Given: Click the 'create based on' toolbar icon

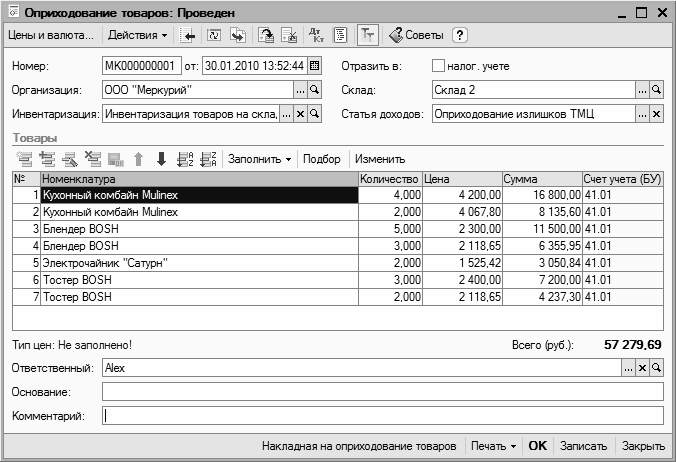Looking at the screenshot, I should point(238,35).
